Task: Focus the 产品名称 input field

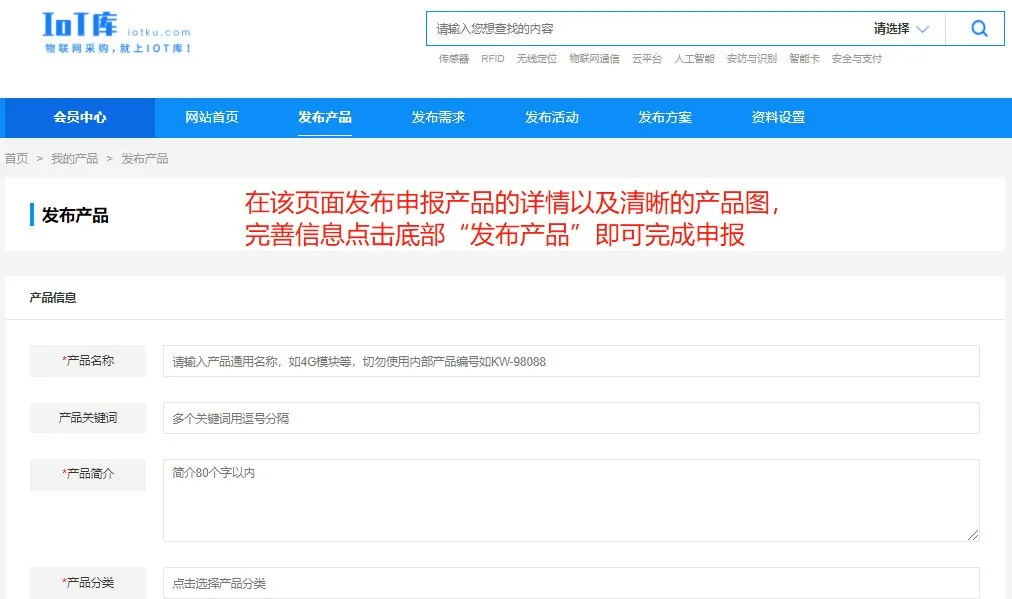Action: pyautogui.click(x=571, y=361)
